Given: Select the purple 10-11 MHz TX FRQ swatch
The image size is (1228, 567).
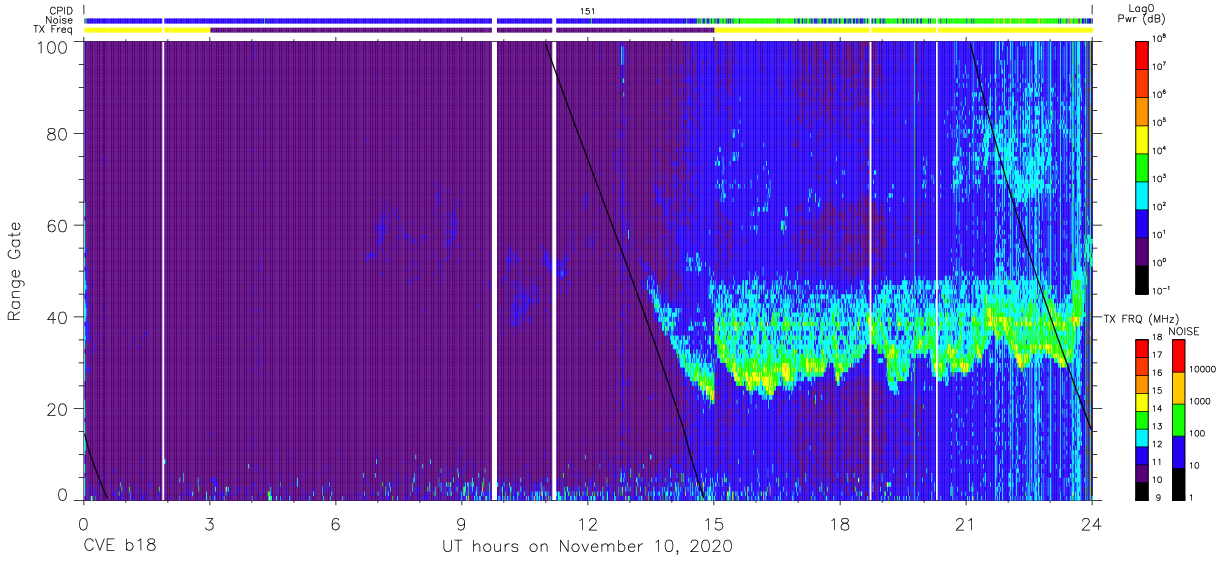Looking at the screenshot, I should pos(1143,471).
